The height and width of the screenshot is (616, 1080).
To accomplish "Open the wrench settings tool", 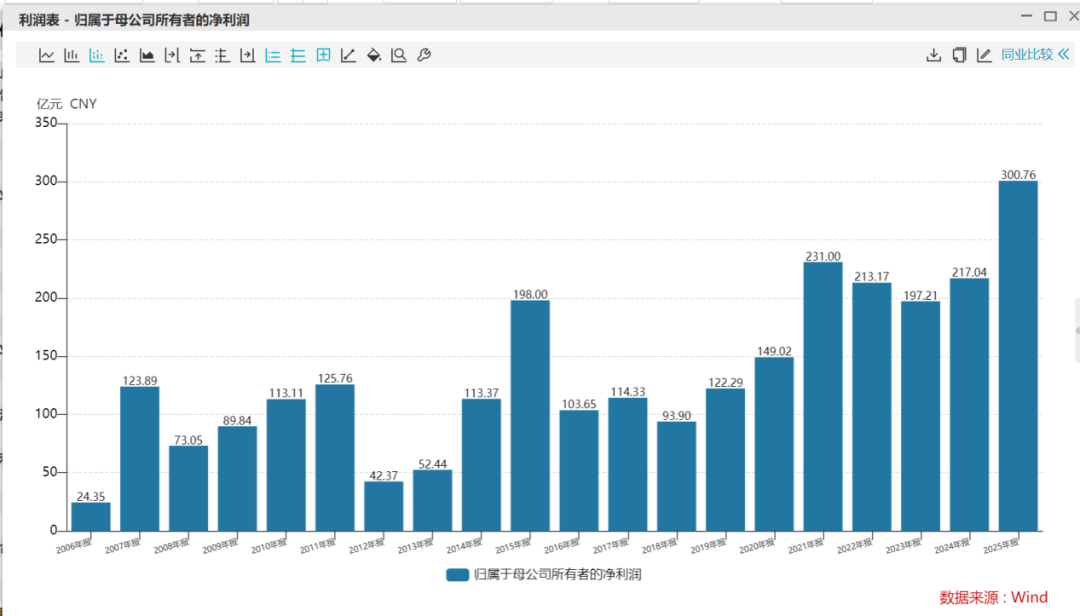I will point(423,56).
